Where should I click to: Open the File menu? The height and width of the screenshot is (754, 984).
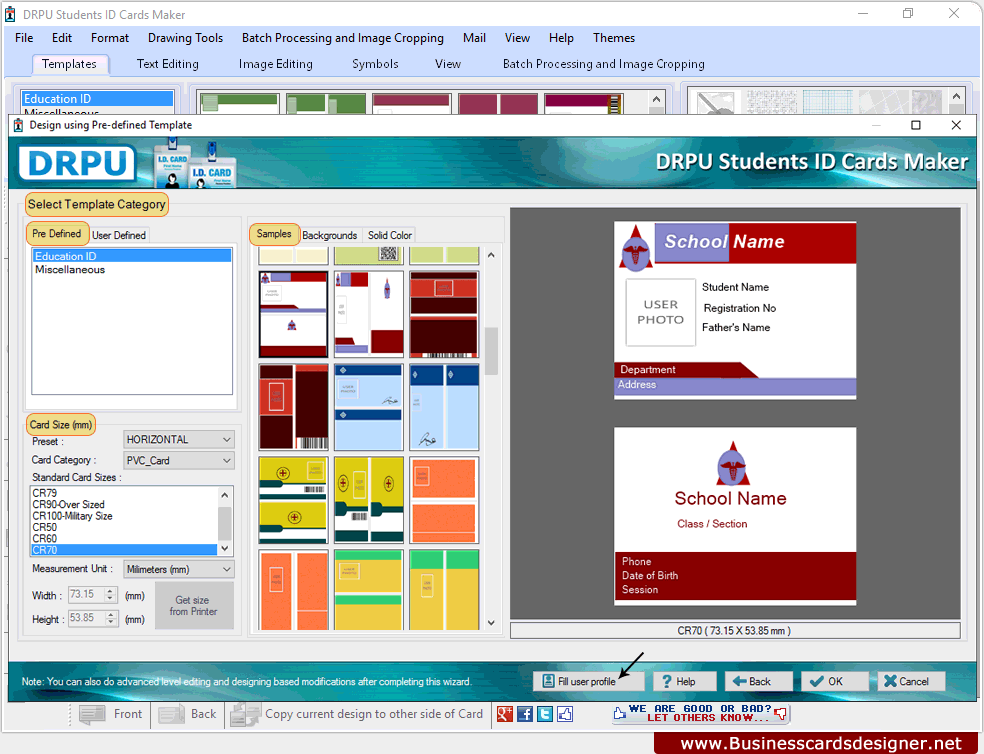[x=24, y=38]
